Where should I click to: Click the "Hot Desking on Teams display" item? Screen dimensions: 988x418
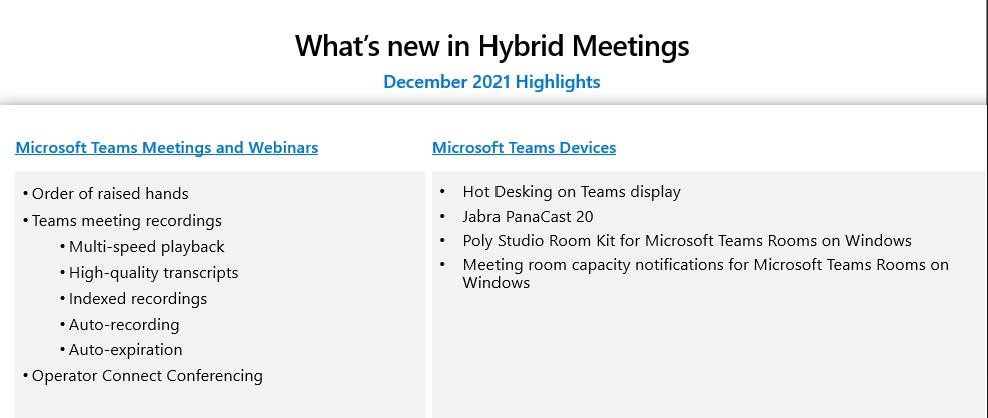click(571, 192)
